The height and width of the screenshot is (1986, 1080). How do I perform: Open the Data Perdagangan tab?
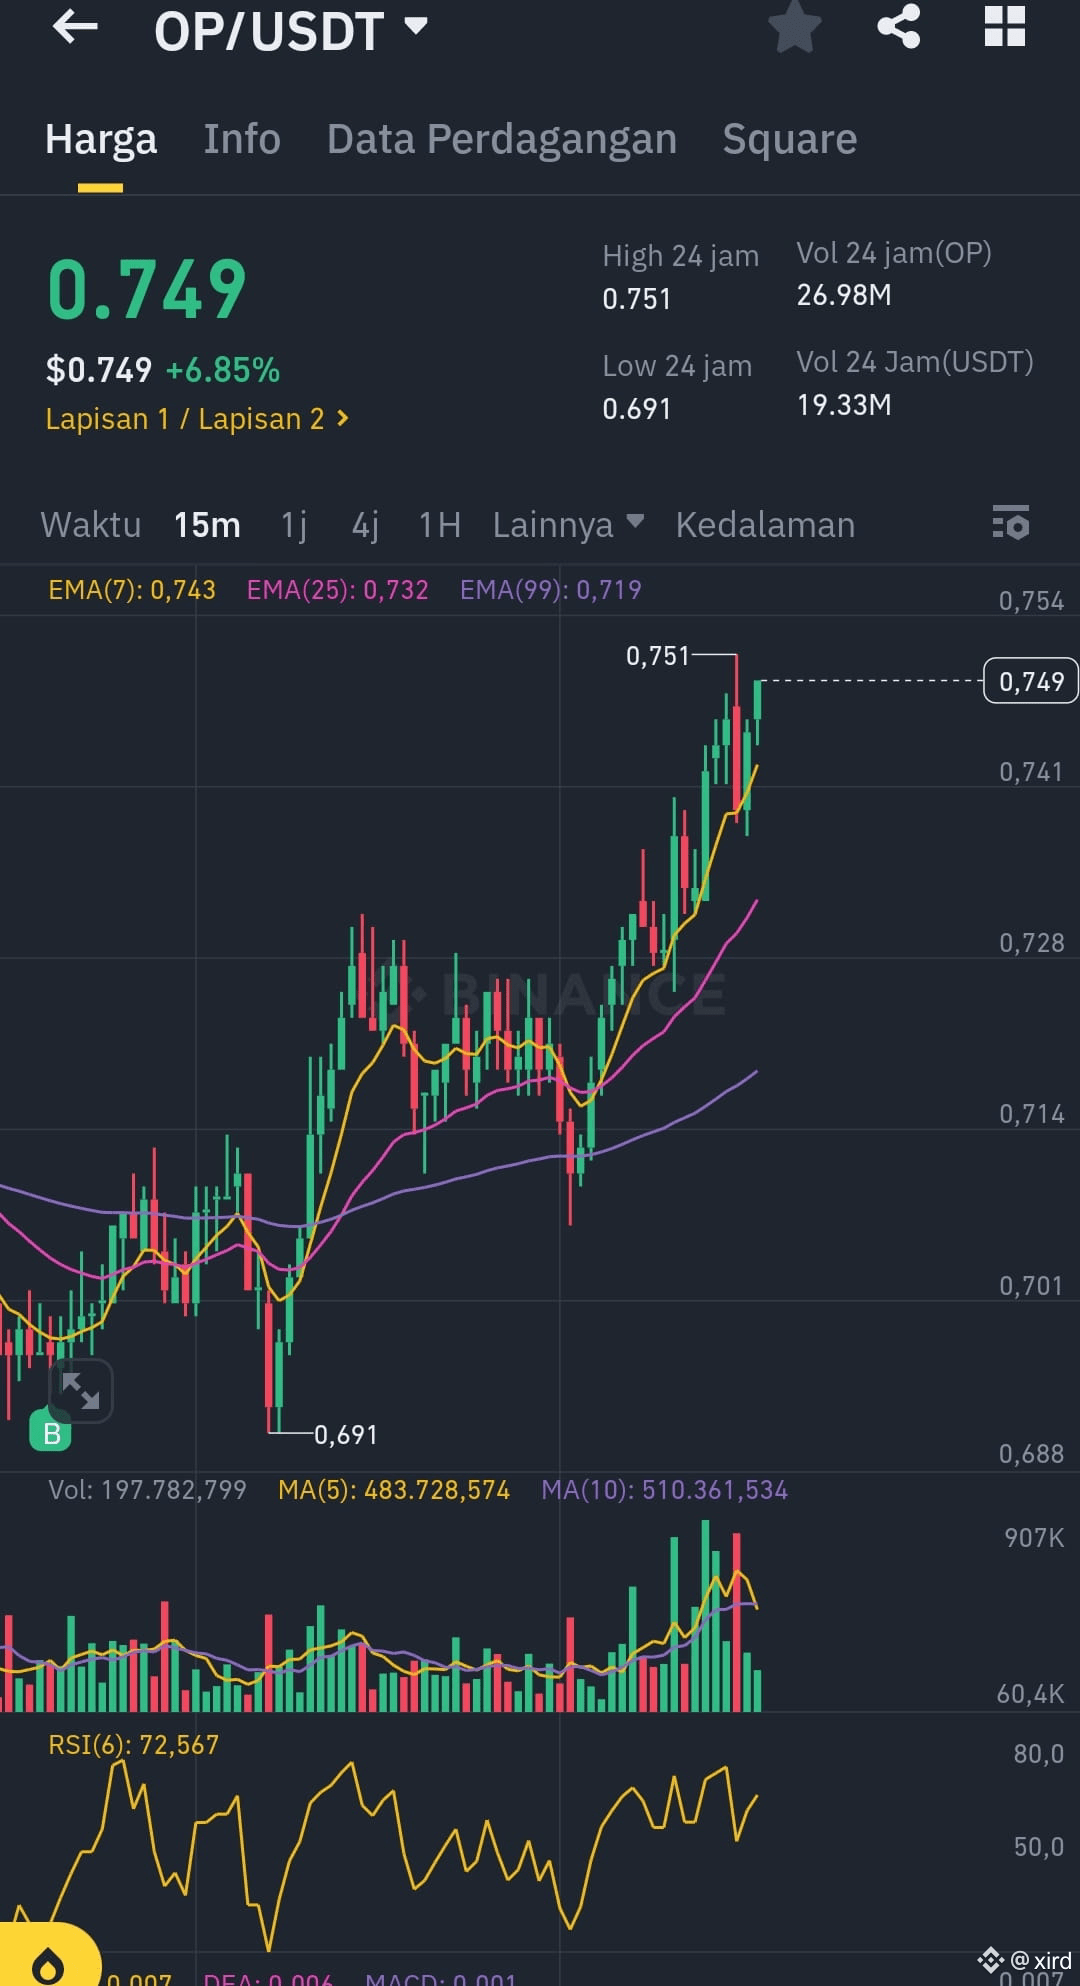(502, 140)
